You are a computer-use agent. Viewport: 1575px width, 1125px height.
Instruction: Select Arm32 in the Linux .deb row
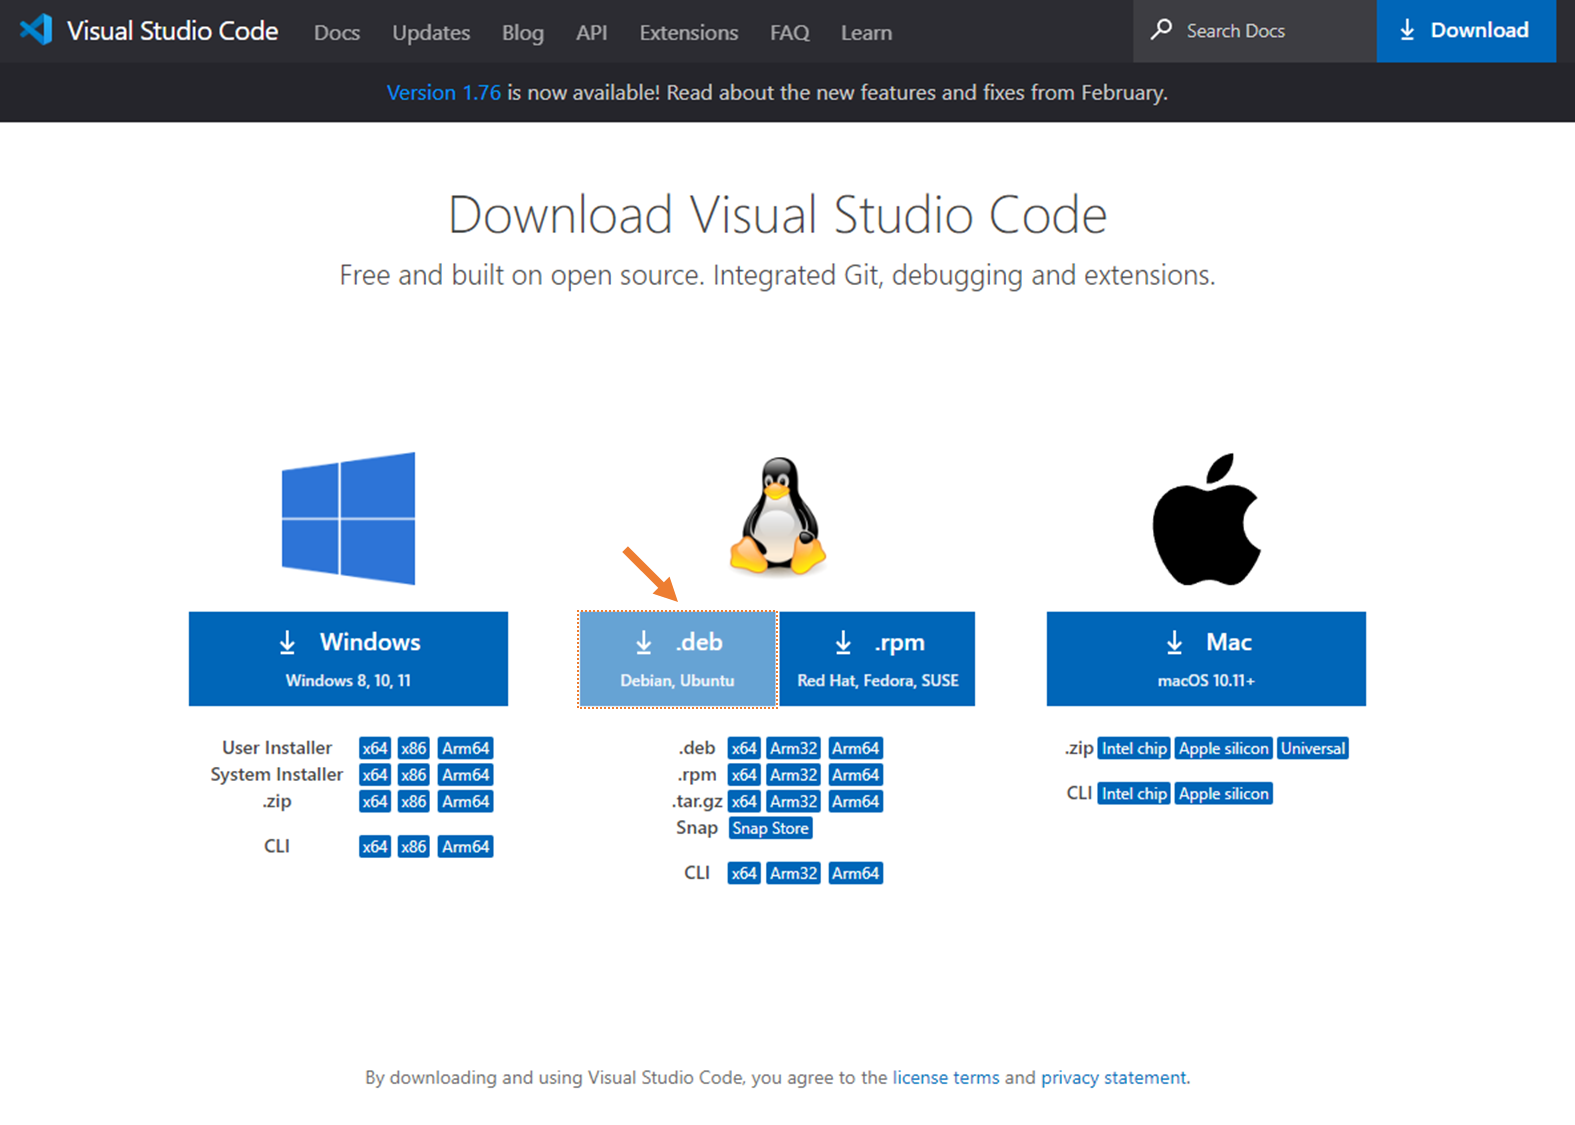coord(794,748)
